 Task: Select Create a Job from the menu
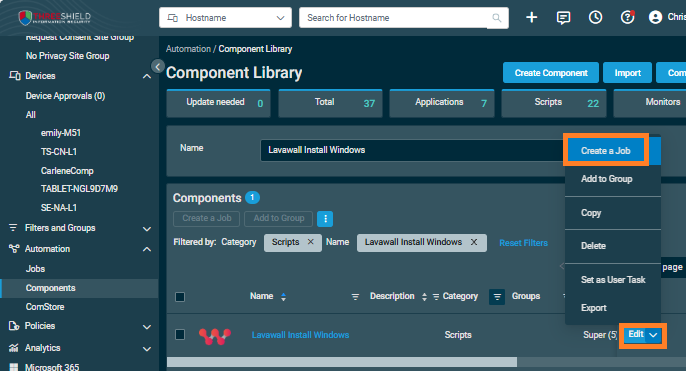coord(606,151)
